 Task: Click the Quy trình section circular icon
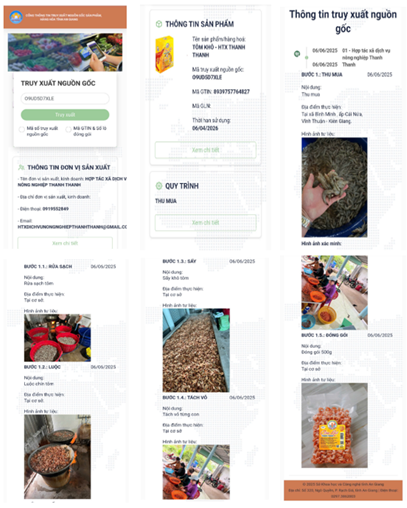coord(159,186)
